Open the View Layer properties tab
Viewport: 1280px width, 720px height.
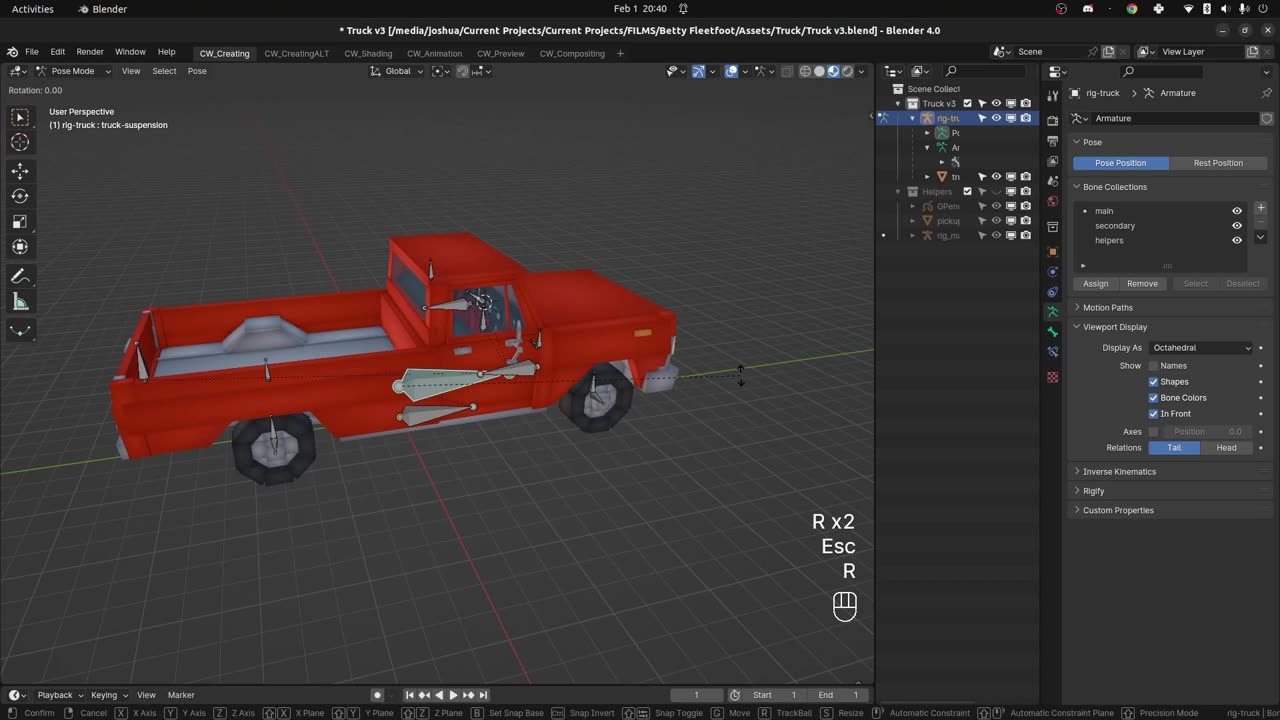(1052, 161)
